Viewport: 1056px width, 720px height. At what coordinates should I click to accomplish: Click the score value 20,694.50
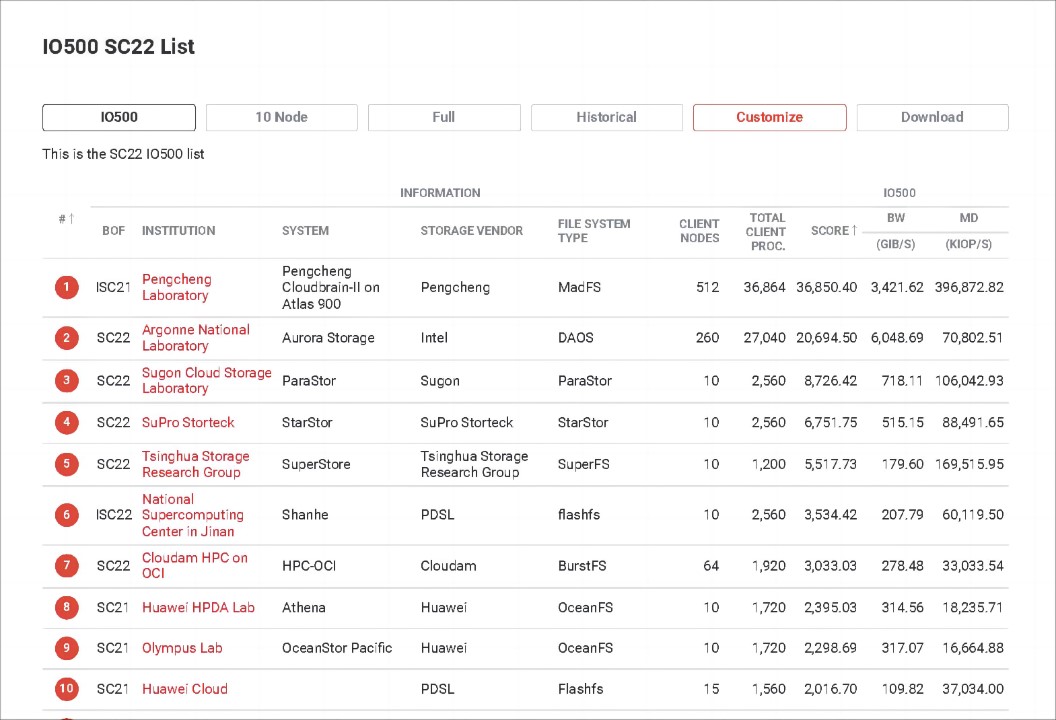pos(826,338)
